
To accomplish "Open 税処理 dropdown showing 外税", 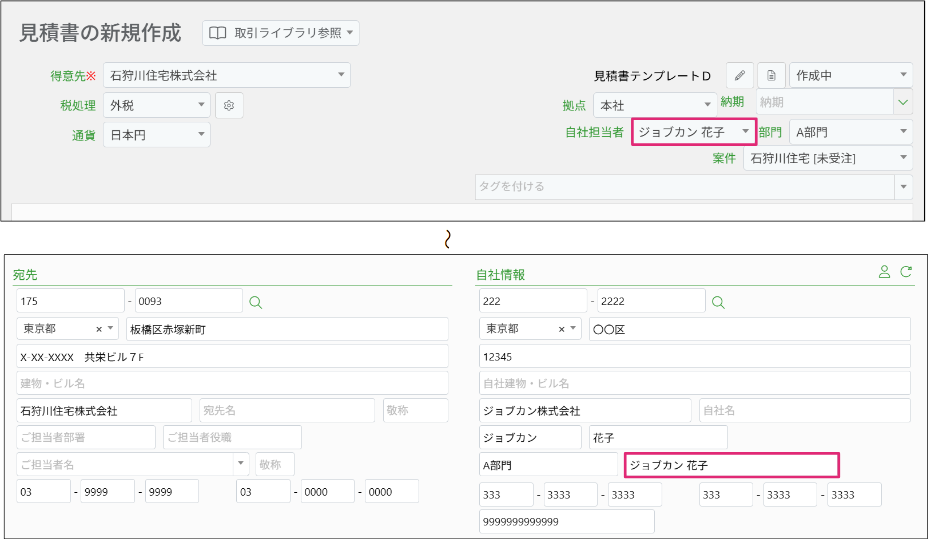I will point(157,105).
